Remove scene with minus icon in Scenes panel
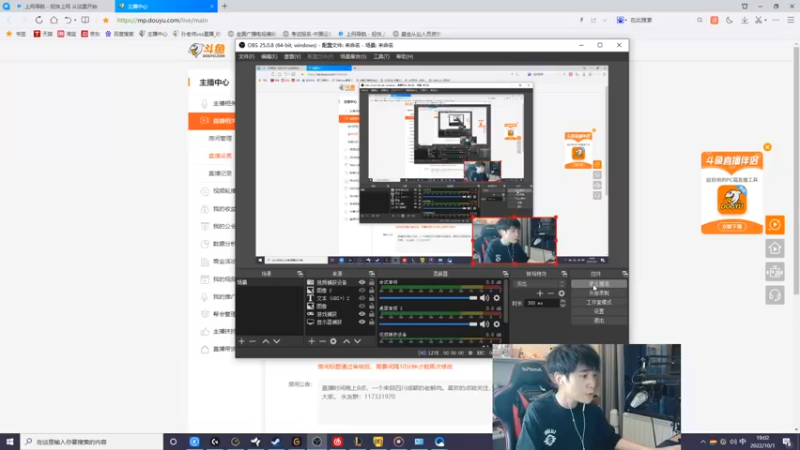This screenshot has width=800, height=450. coord(253,341)
